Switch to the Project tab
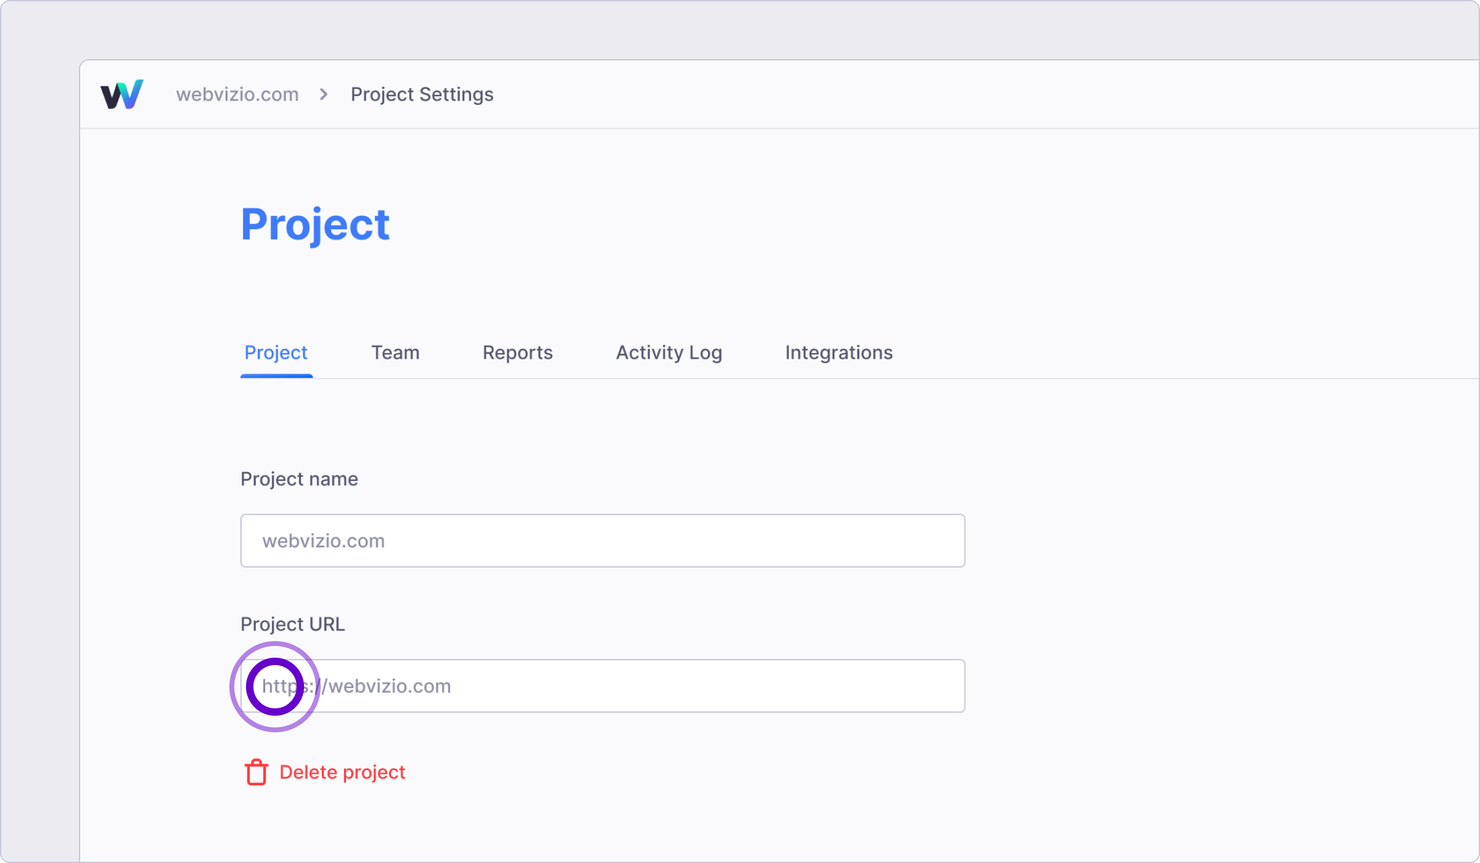 tap(276, 353)
